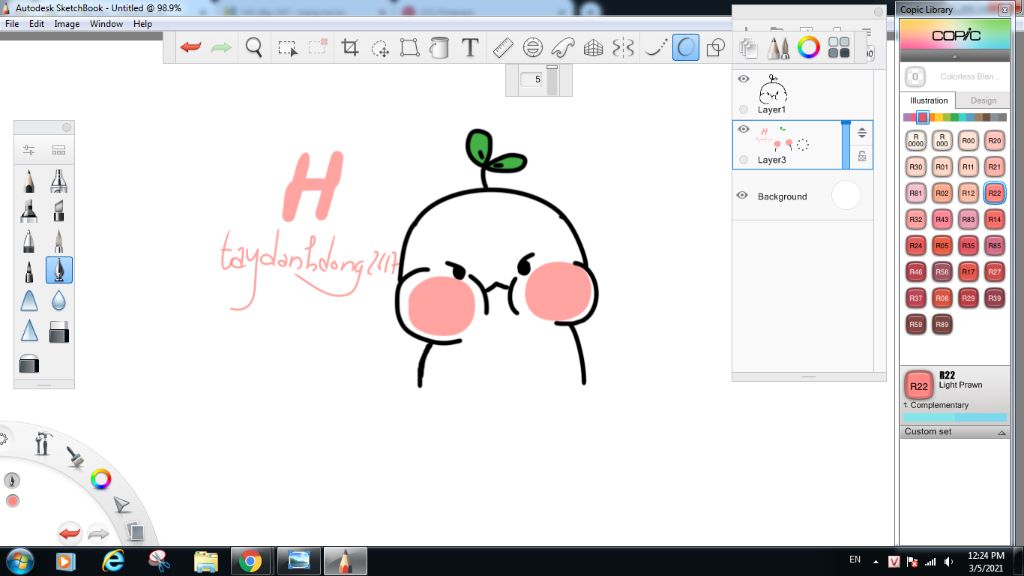Select the highlighted Inking Pen brush
Image resolution: width=1024 pixels, height=576 pixels.
(59, 270)
